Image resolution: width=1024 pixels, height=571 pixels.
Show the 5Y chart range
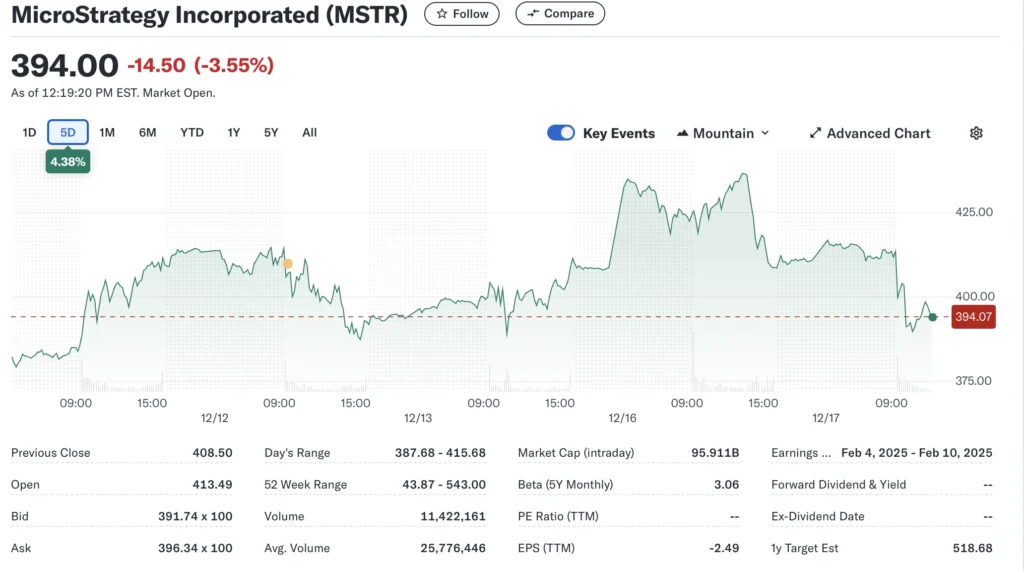[271, 132]
